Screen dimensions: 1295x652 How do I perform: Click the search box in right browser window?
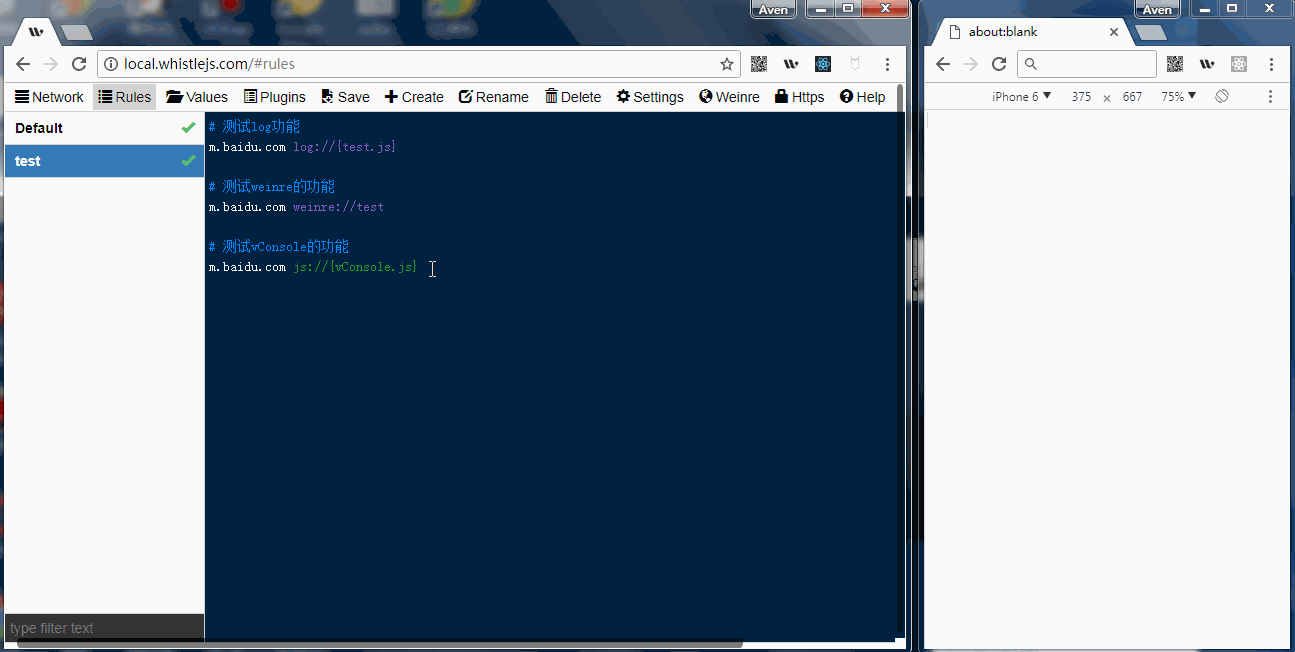click(x=1087, y=64)
